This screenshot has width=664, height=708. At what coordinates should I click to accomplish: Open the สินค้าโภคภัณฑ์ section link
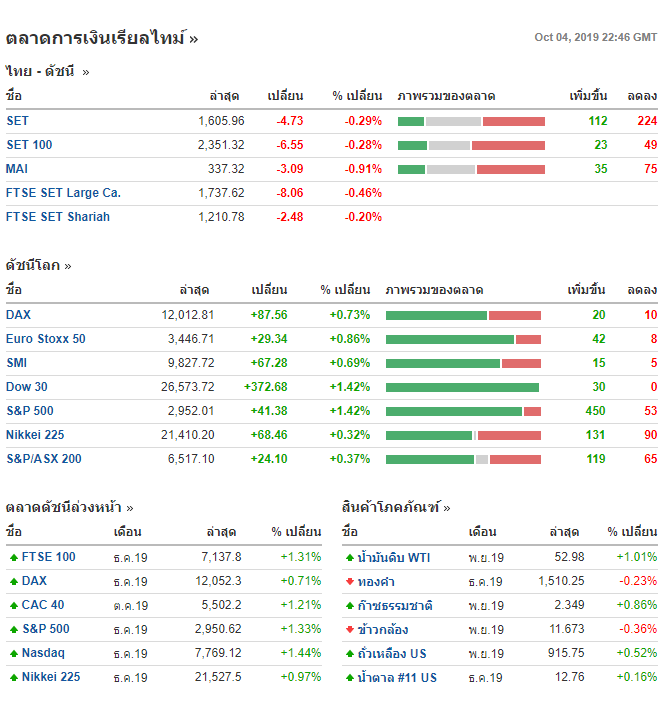click(396, 508)
